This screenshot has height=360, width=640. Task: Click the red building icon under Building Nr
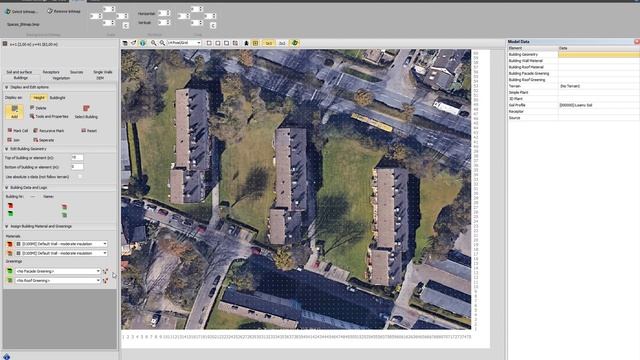click(x=10, y=206)
